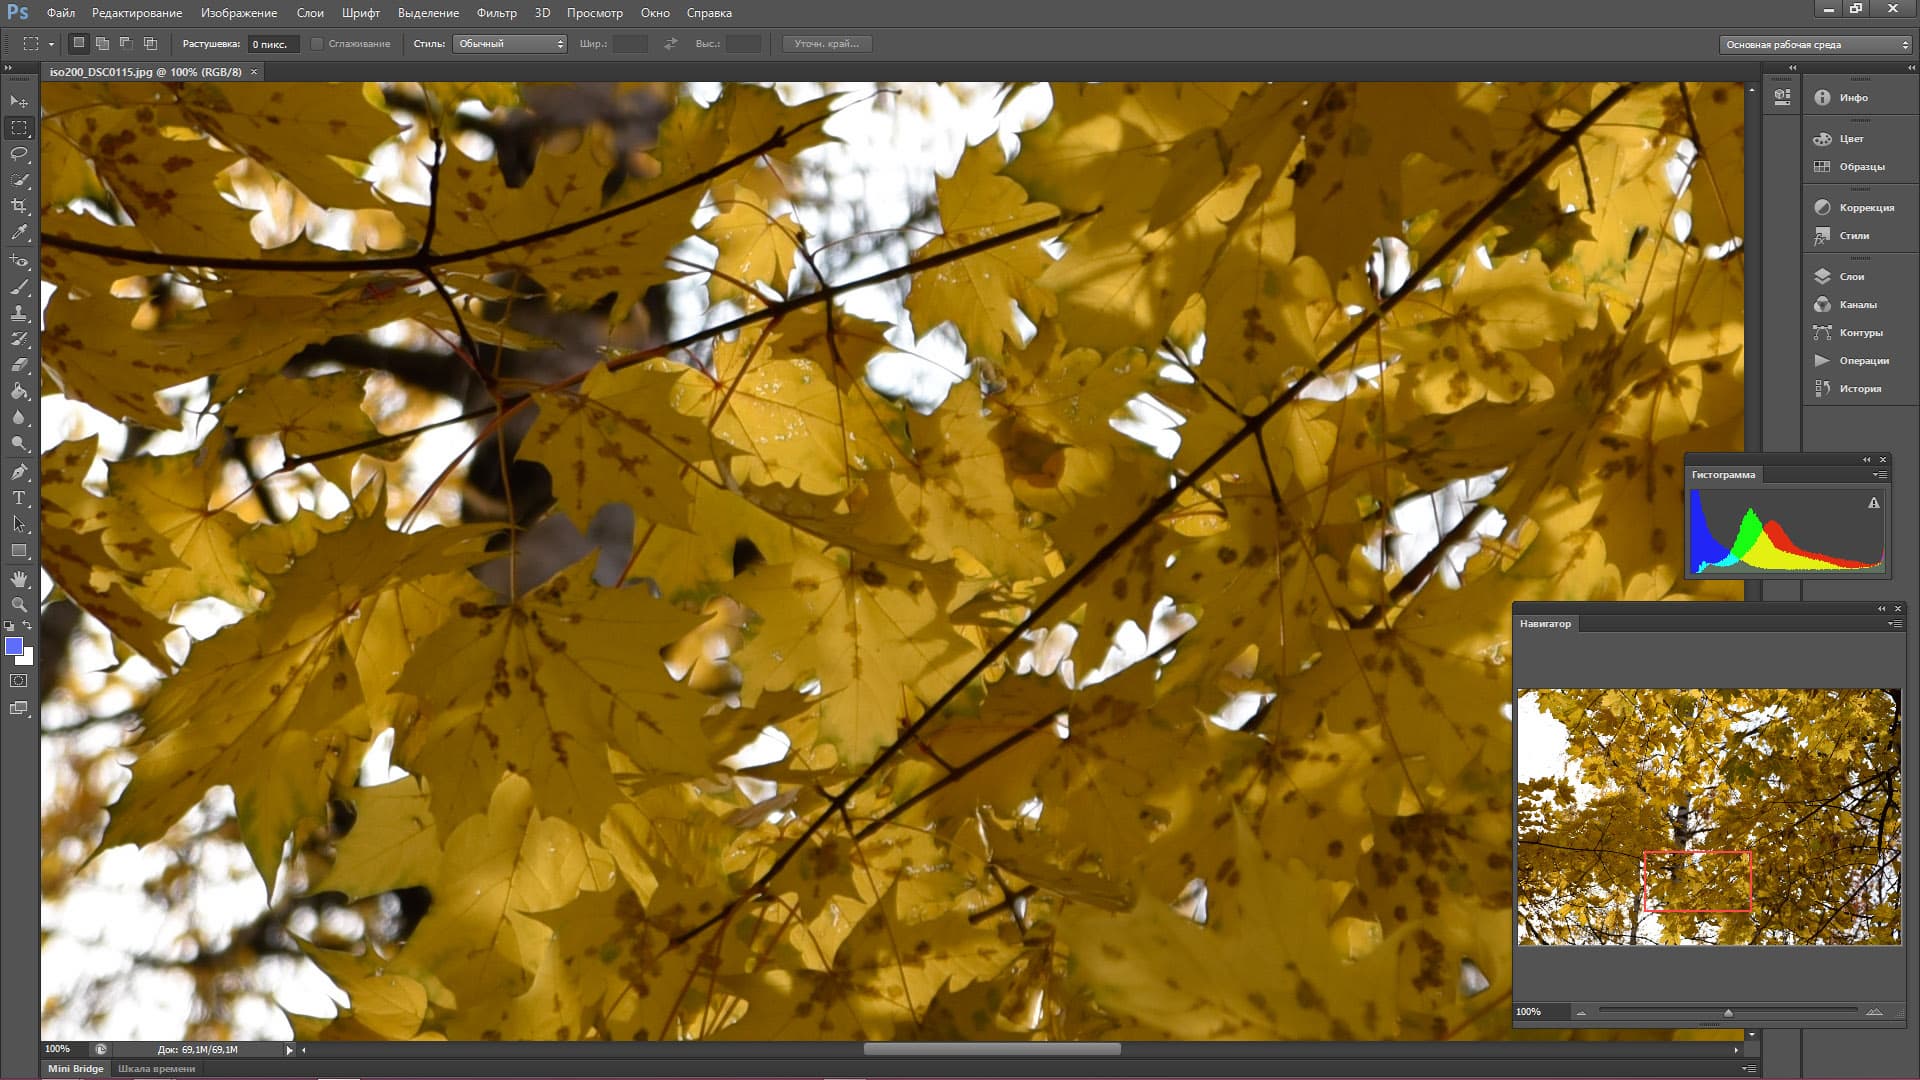Viewport: 1920px width, 1080px height.
Task: Toggle the Сглаживание checkbox
Action: tap(317, 44)
